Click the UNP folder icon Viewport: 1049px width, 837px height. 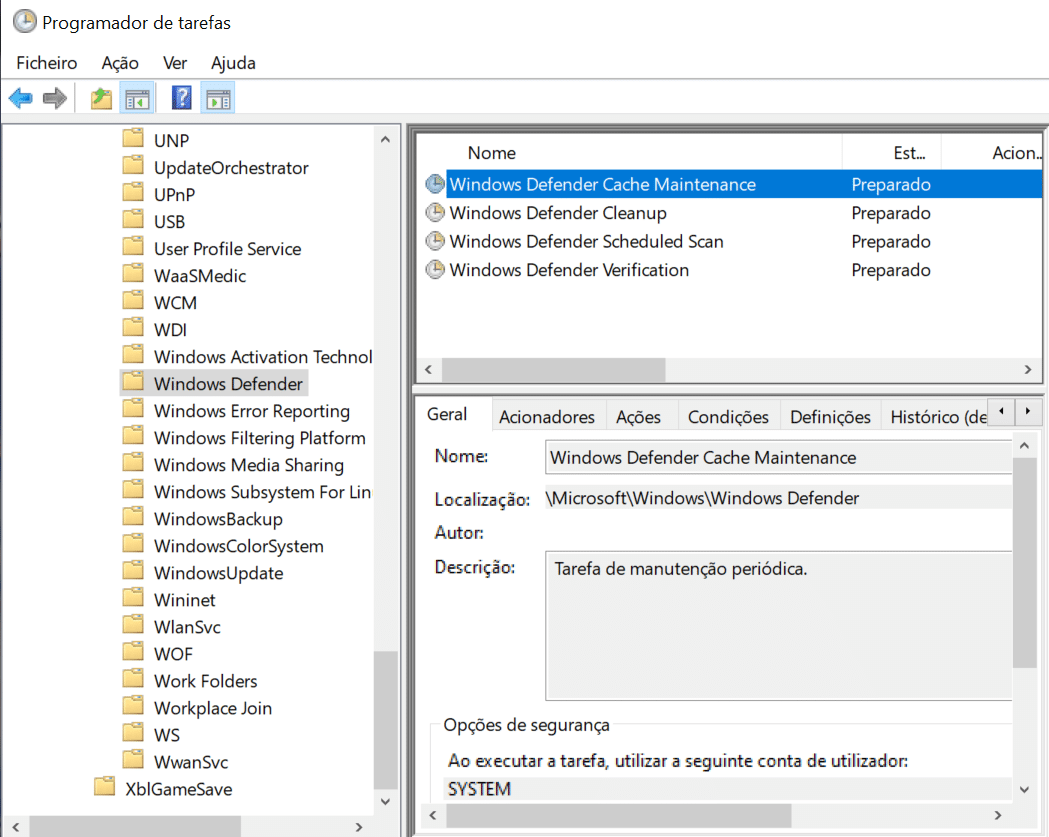pyautogui.click(x=133, y=138)
